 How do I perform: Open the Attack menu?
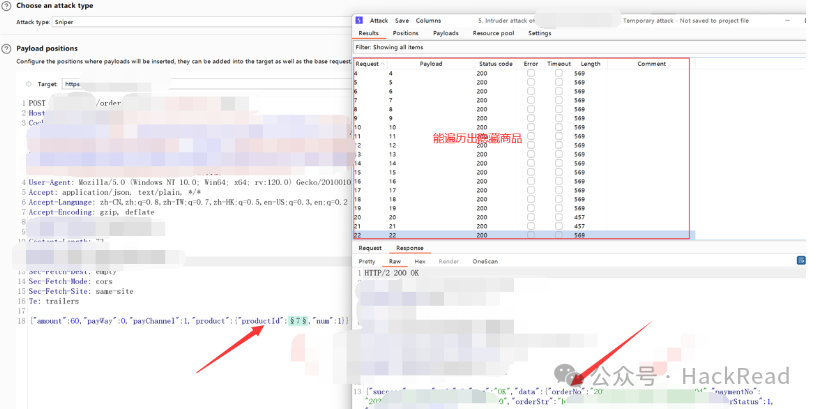(379, 20)
